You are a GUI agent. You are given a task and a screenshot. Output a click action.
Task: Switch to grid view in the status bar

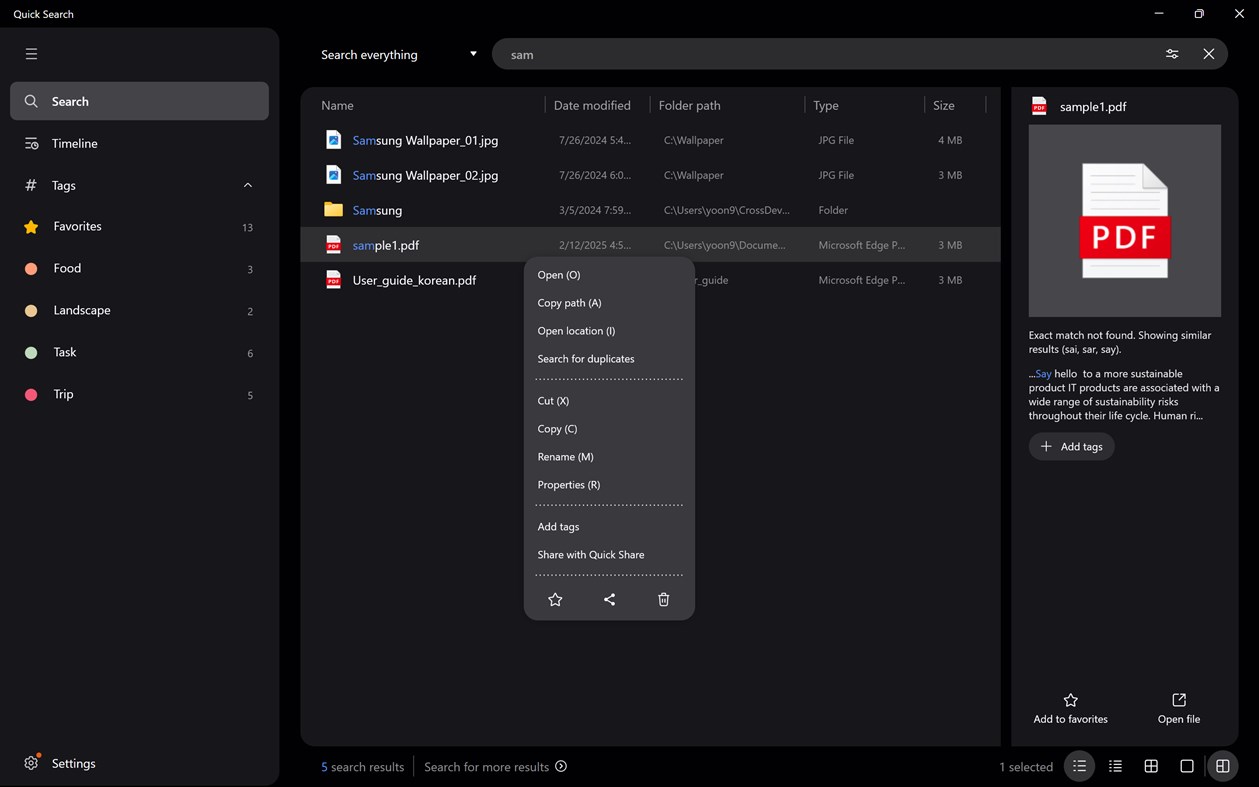point(1151,766)
